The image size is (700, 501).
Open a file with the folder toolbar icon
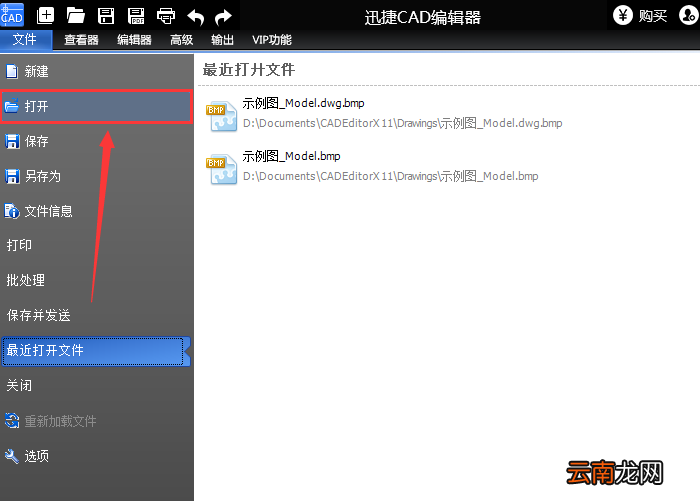(x=75, y=16)
